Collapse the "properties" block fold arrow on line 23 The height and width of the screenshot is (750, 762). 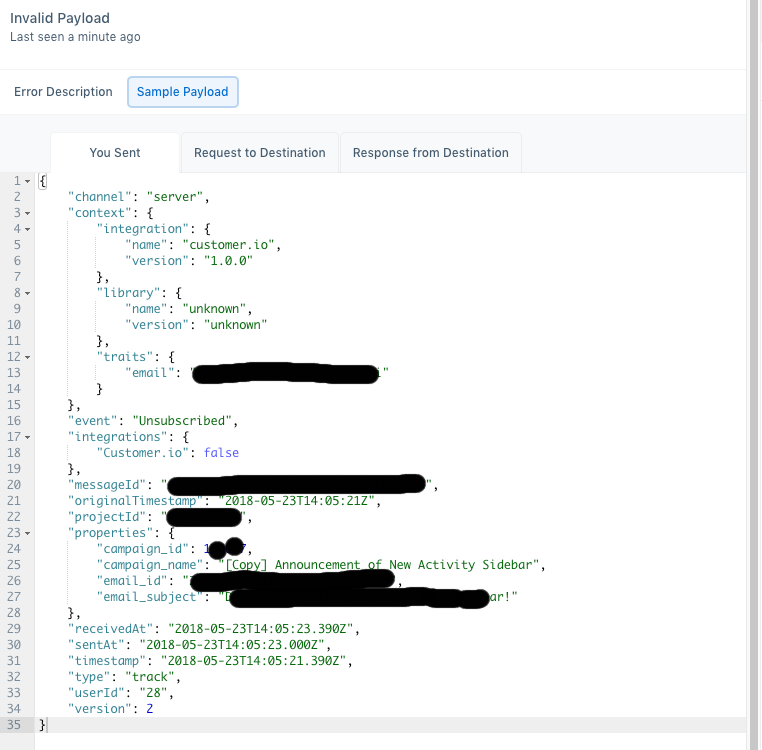28,534
